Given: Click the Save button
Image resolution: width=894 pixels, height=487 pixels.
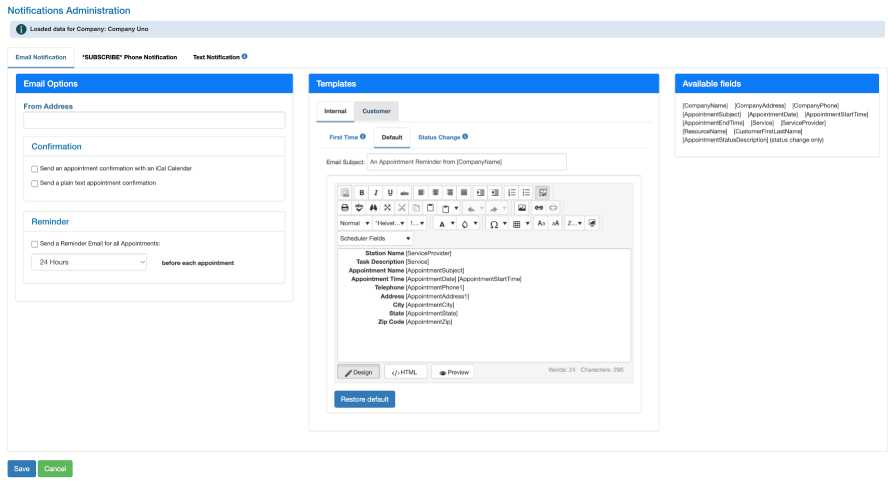Looking at the screenshot, I should pos(21,468).
